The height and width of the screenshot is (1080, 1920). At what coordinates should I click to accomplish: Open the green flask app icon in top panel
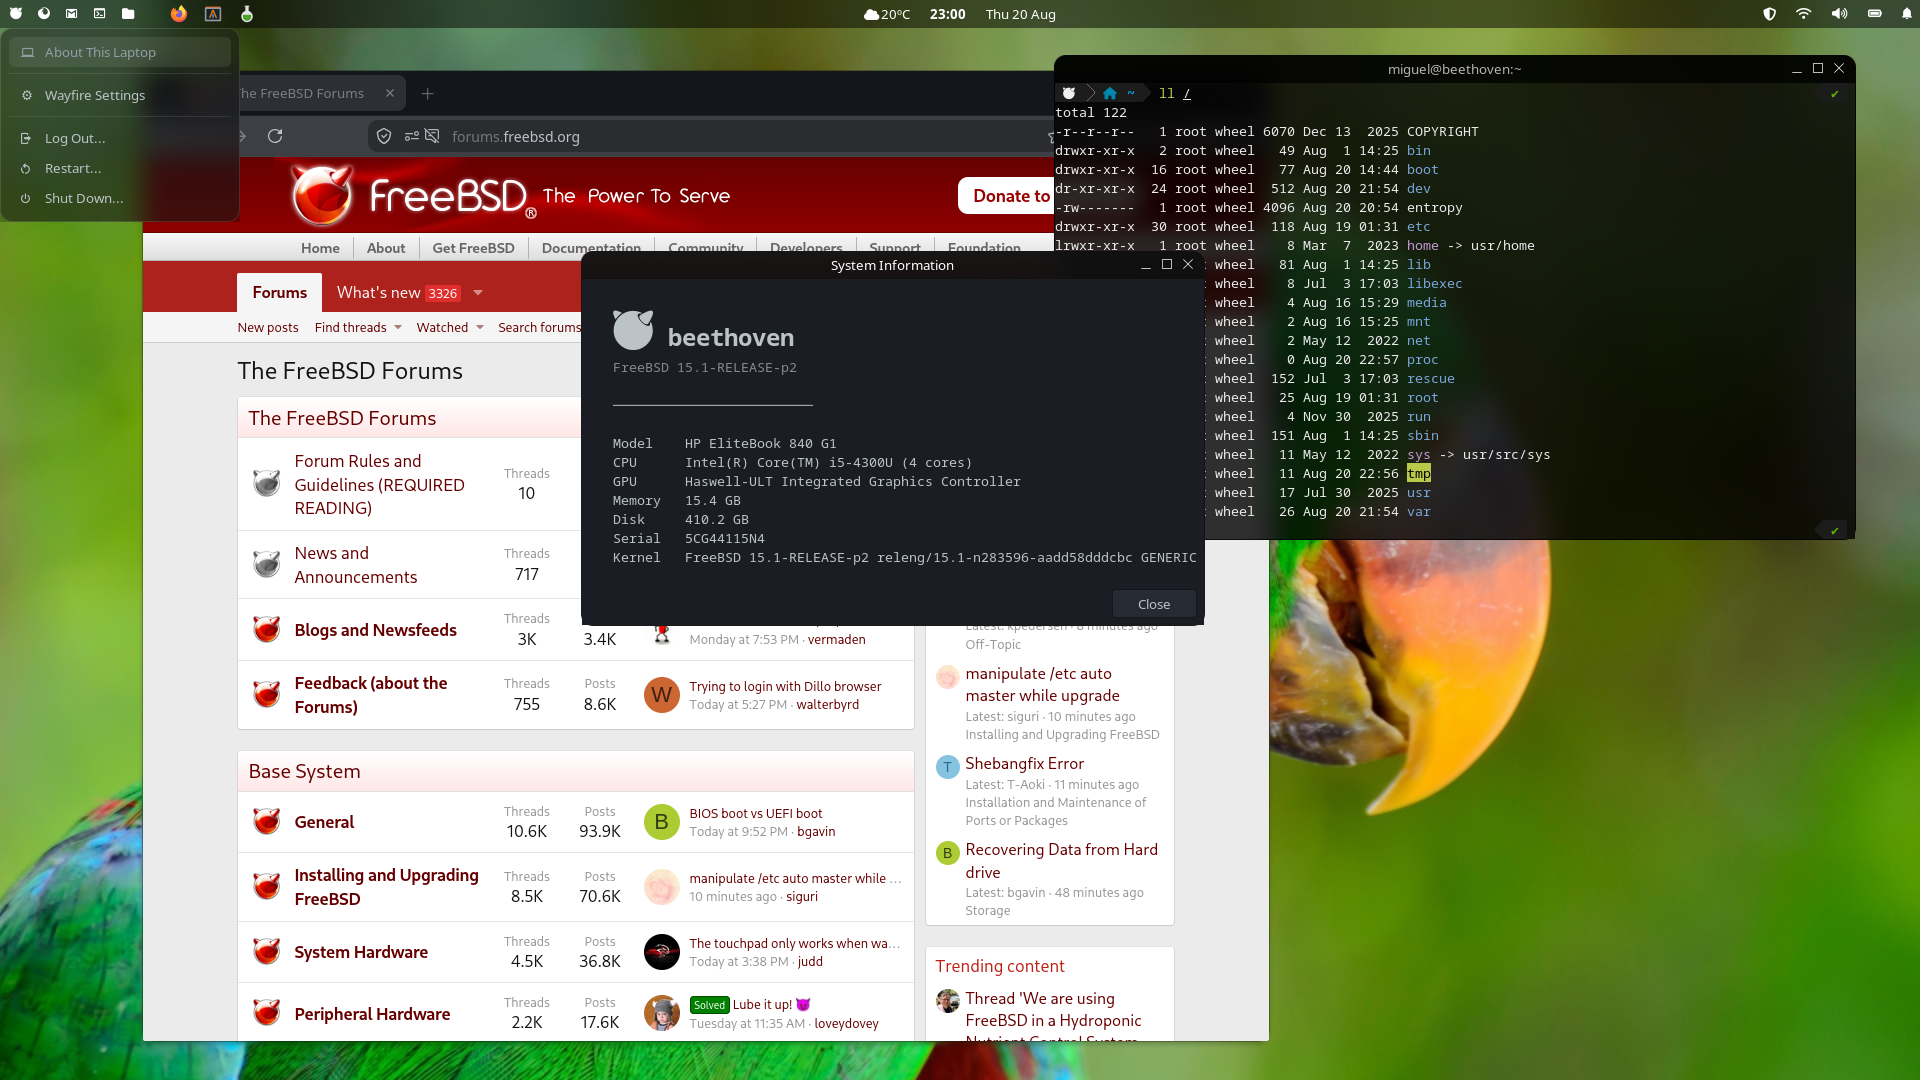(247, 14)
